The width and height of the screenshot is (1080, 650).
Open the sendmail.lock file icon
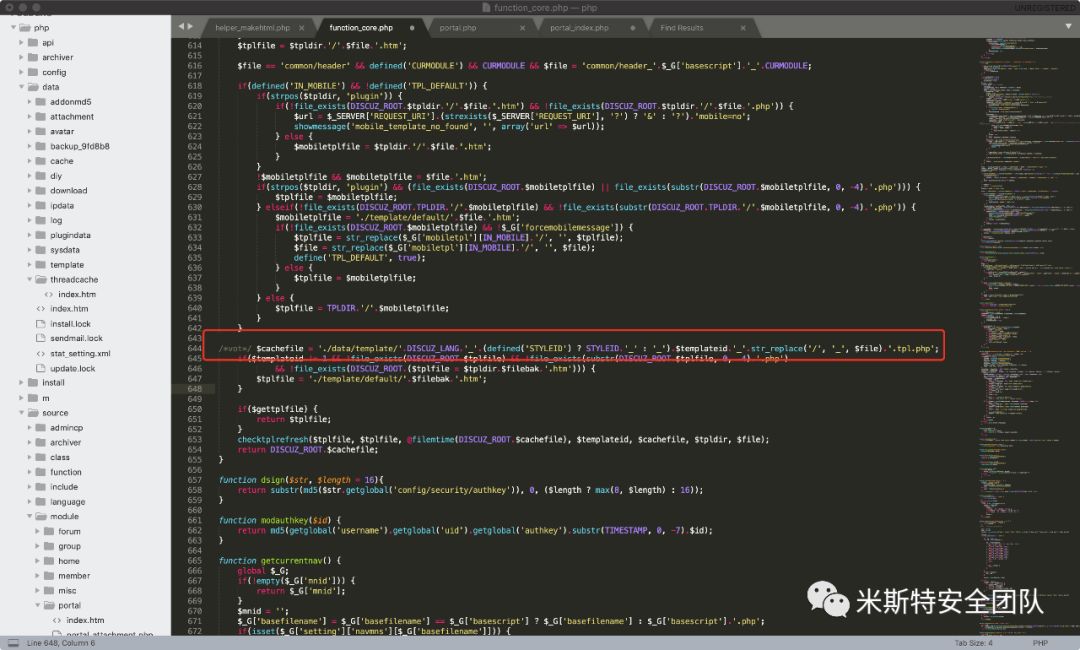tap(41, 339)
